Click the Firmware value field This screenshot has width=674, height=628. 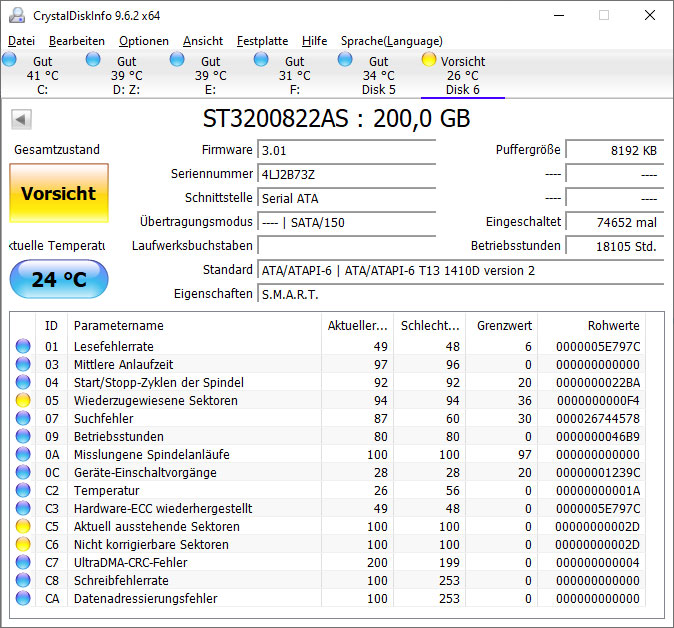coord(346,150)
